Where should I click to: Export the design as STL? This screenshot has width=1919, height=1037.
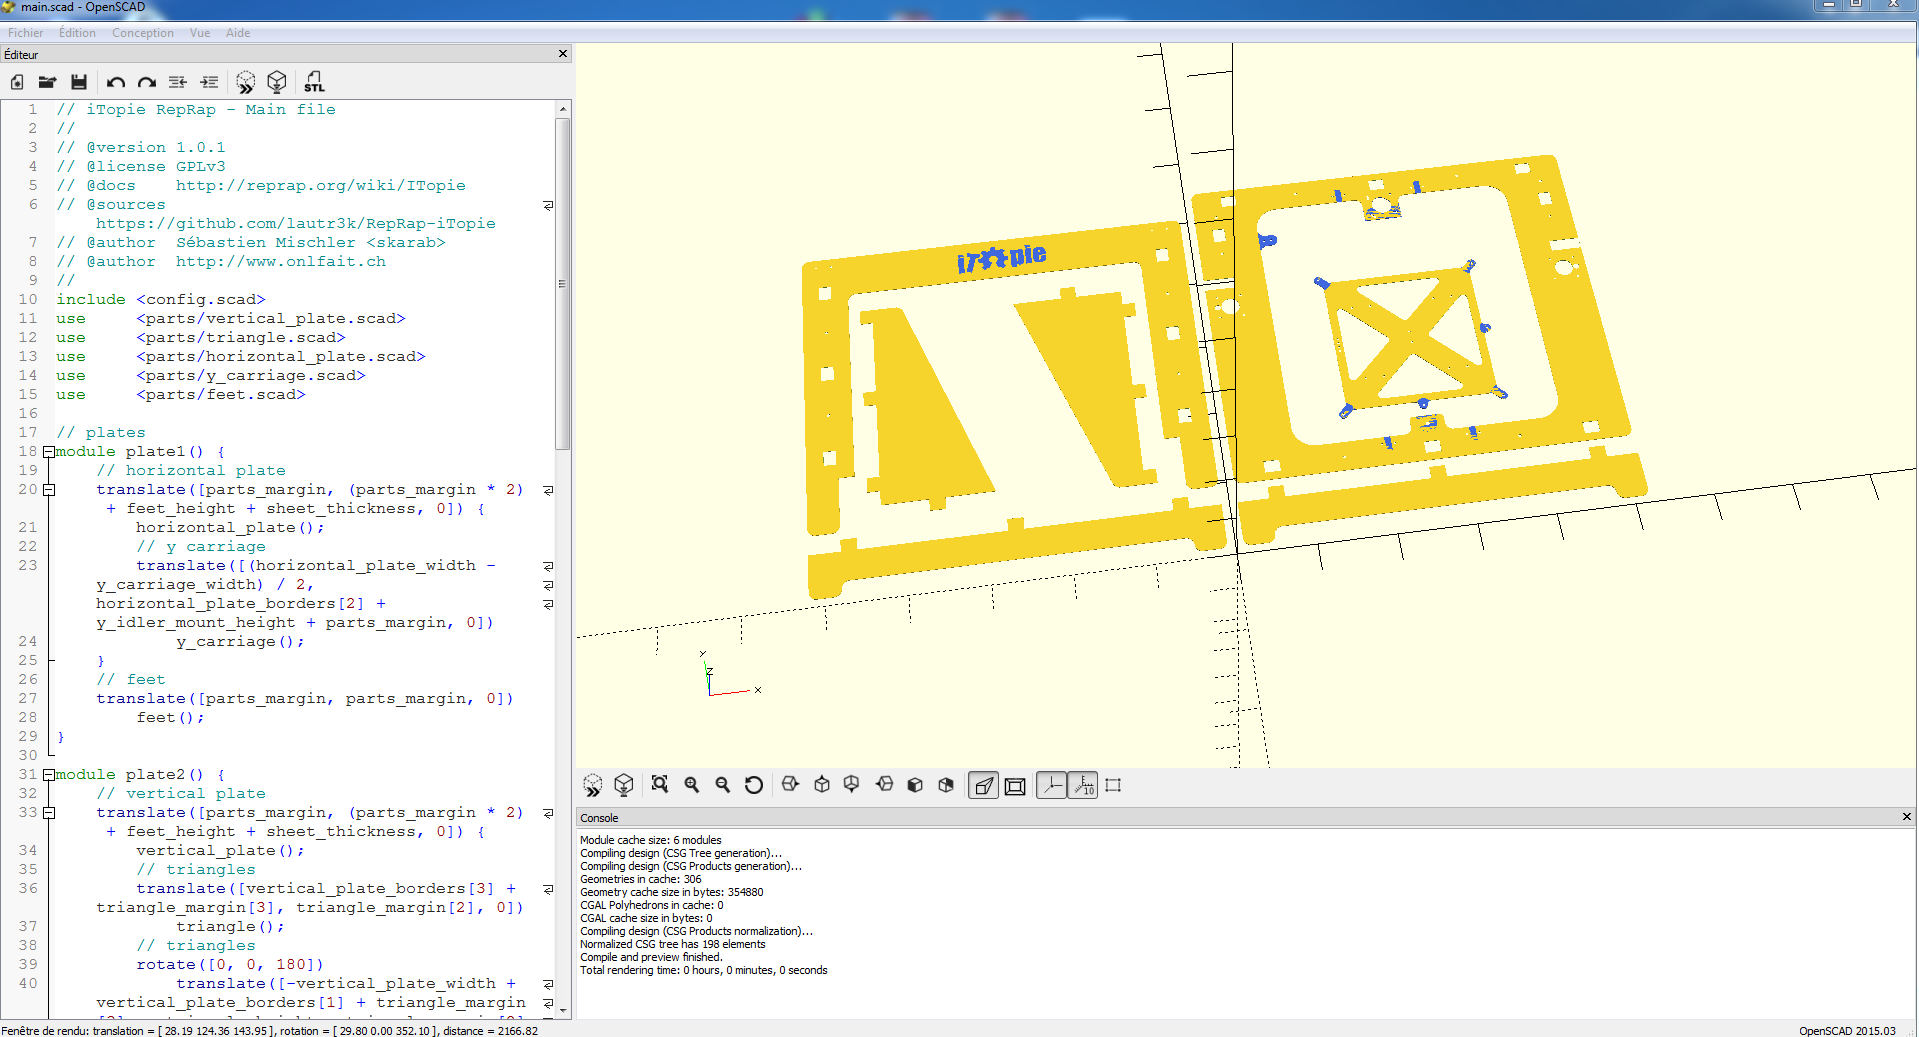click(314, 82)
